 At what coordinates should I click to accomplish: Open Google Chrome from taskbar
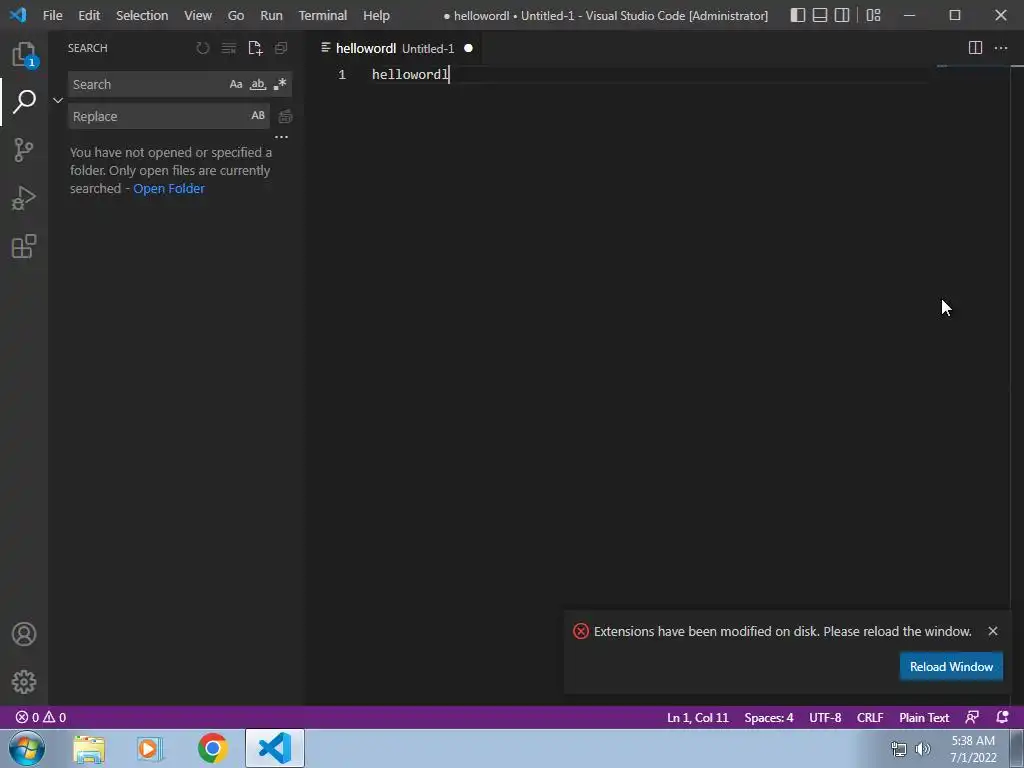click(212, 748)
